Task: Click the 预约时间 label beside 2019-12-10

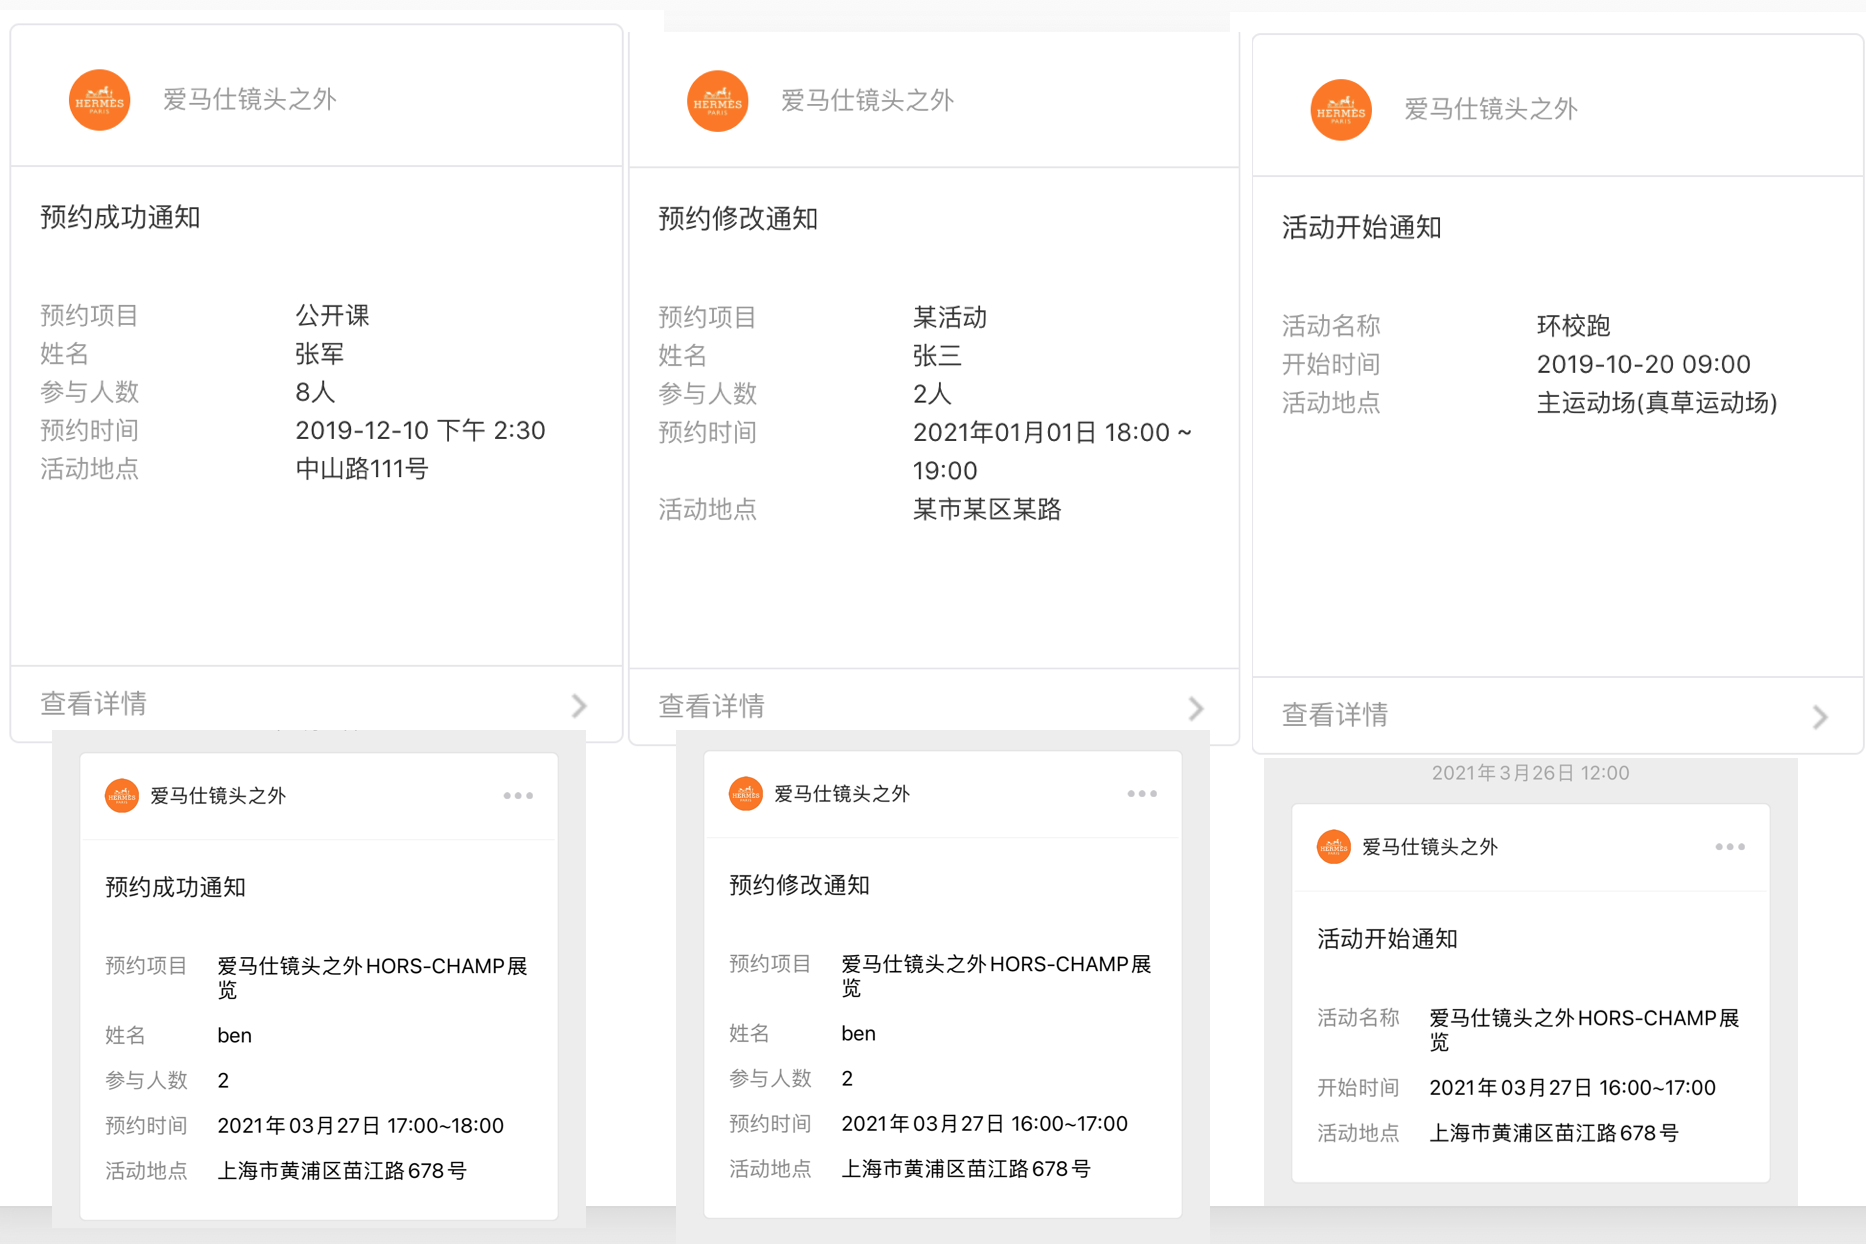Action: click(90, 430)
